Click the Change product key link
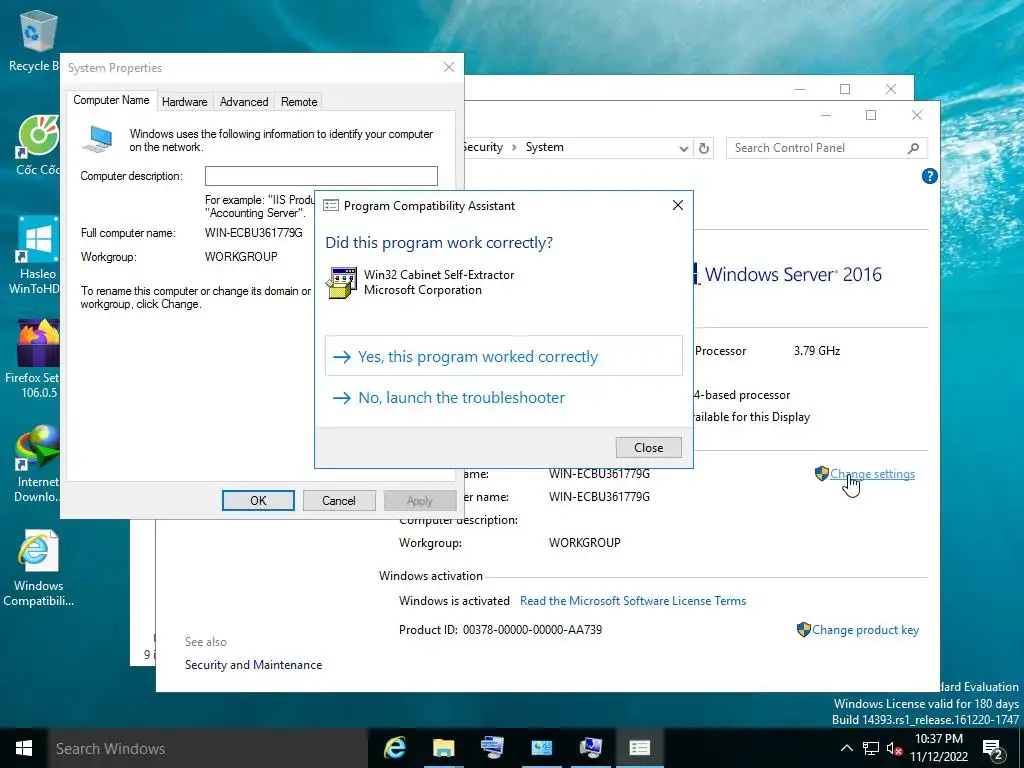 pos(865,630)
